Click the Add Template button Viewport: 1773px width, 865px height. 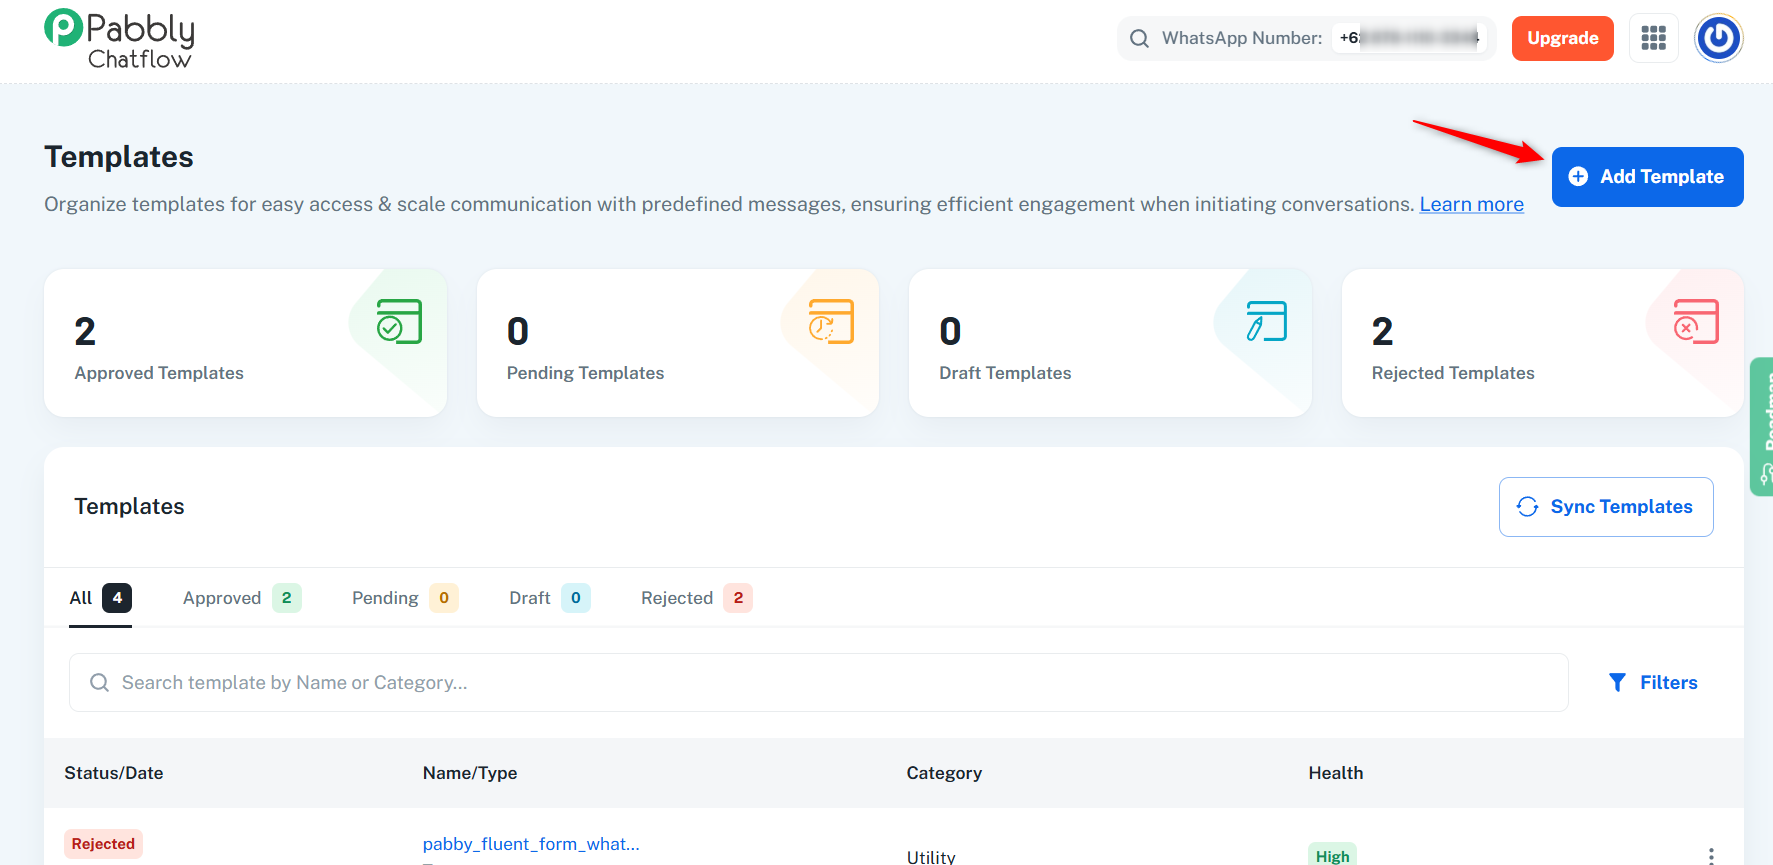pos(1647,177)
